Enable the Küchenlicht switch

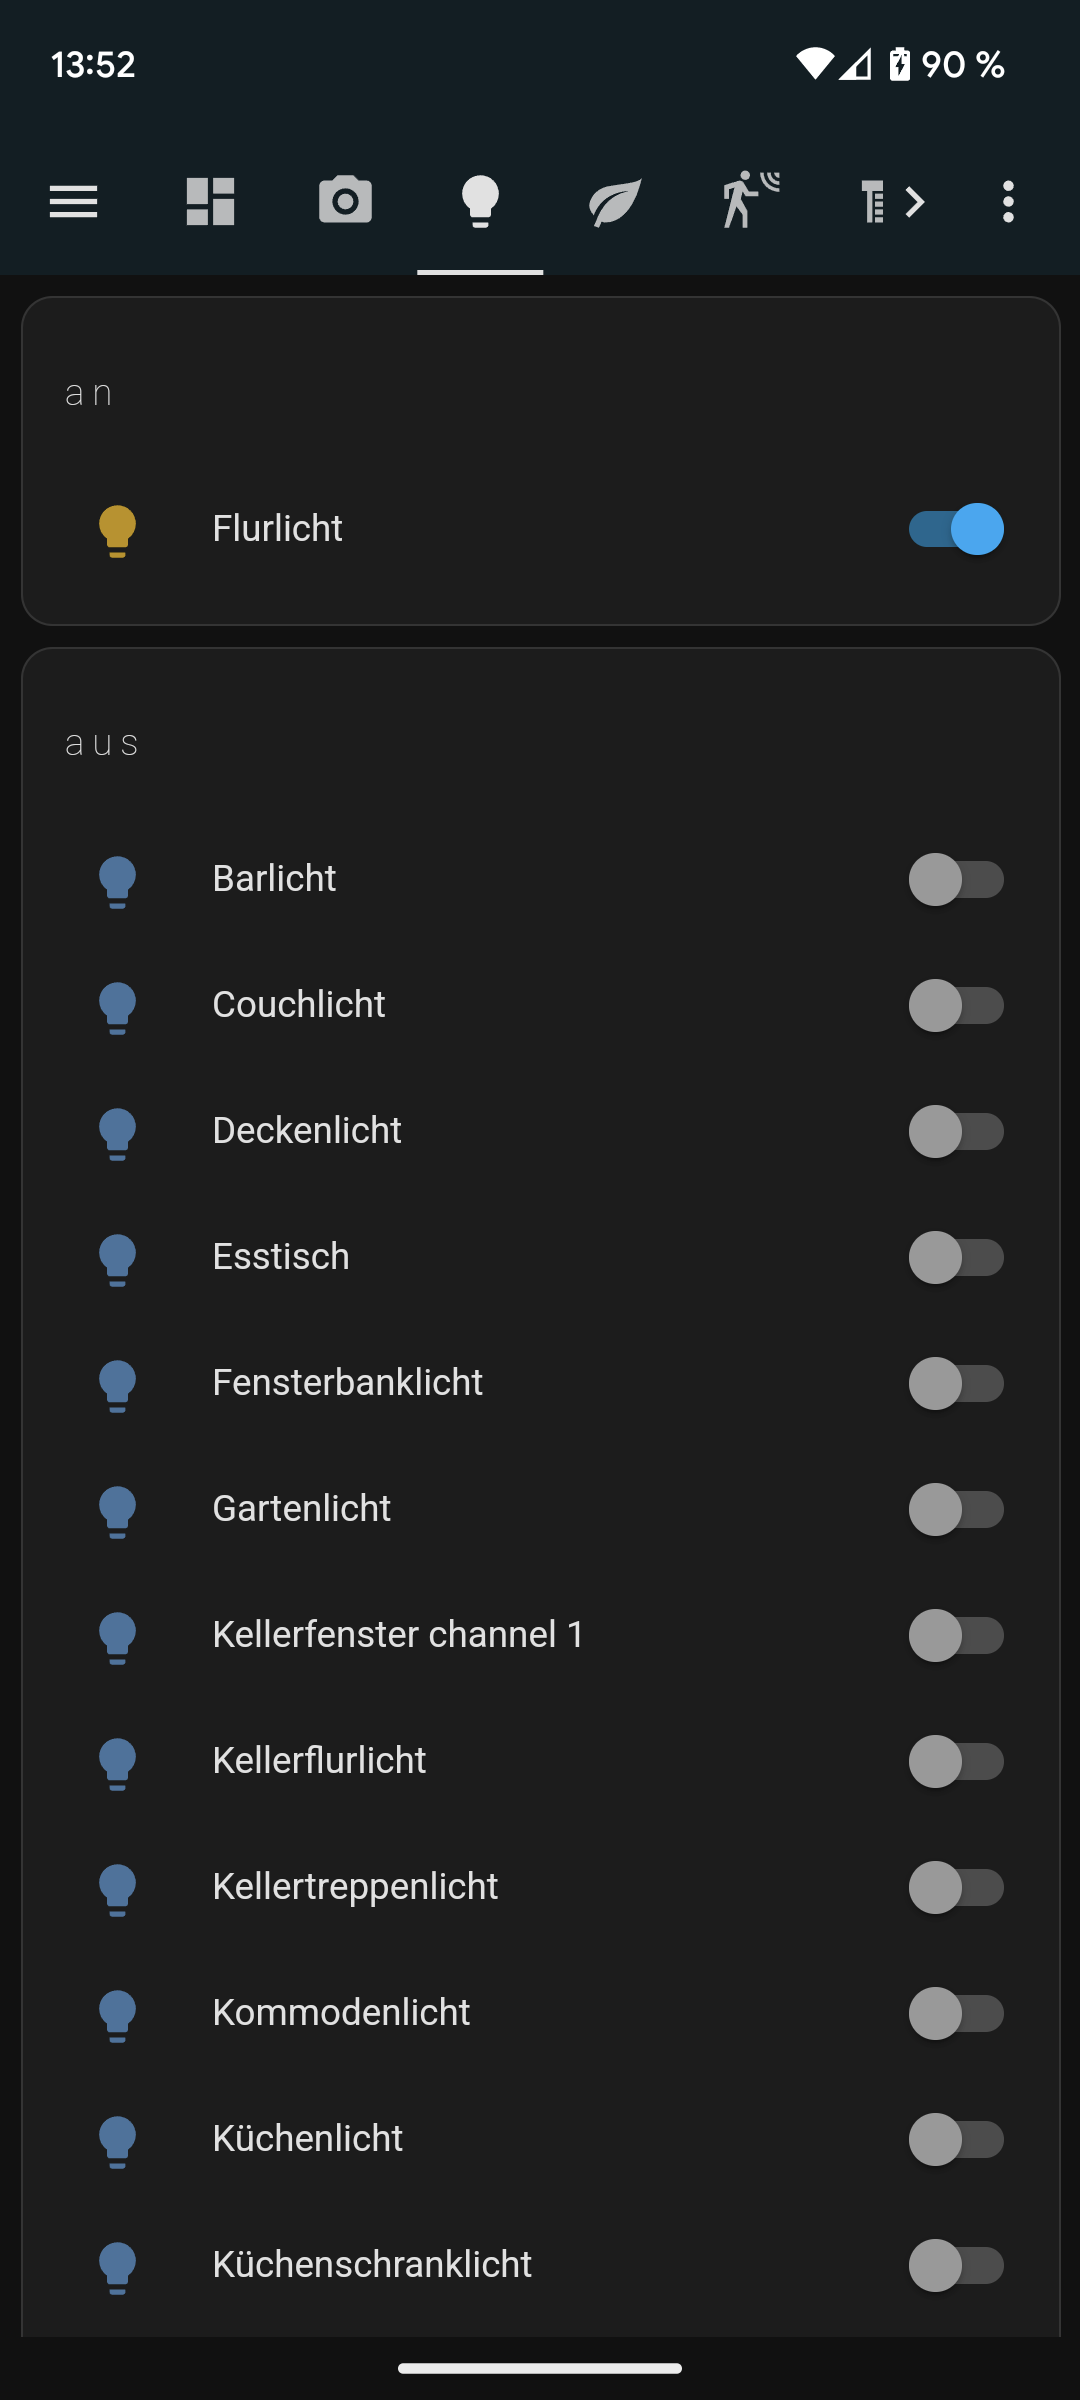(x=956, y=2138)
